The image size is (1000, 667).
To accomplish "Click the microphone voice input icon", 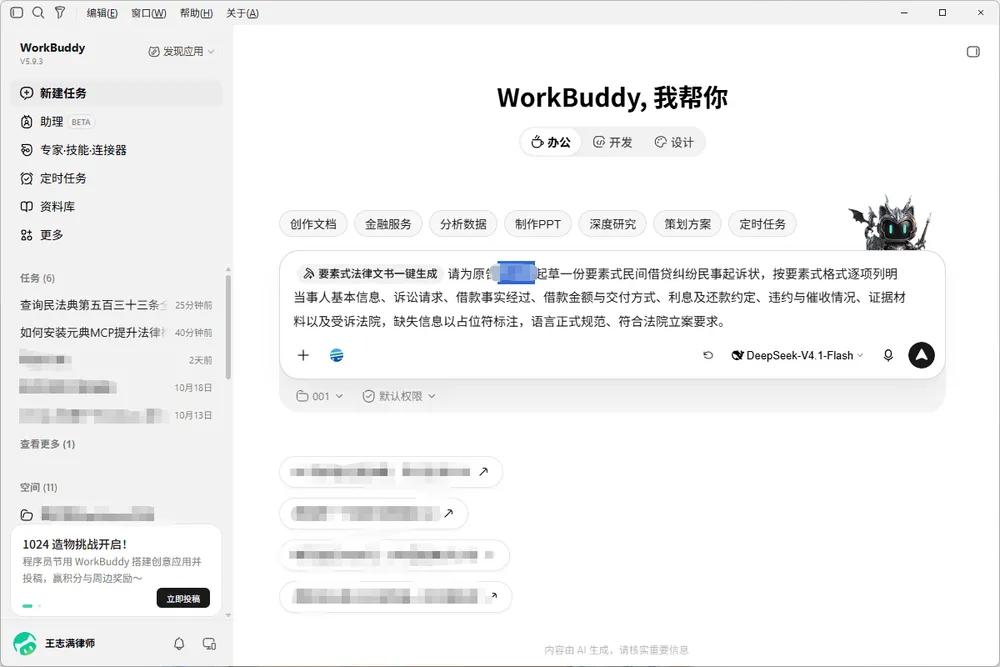I will (x=888, y=355).
